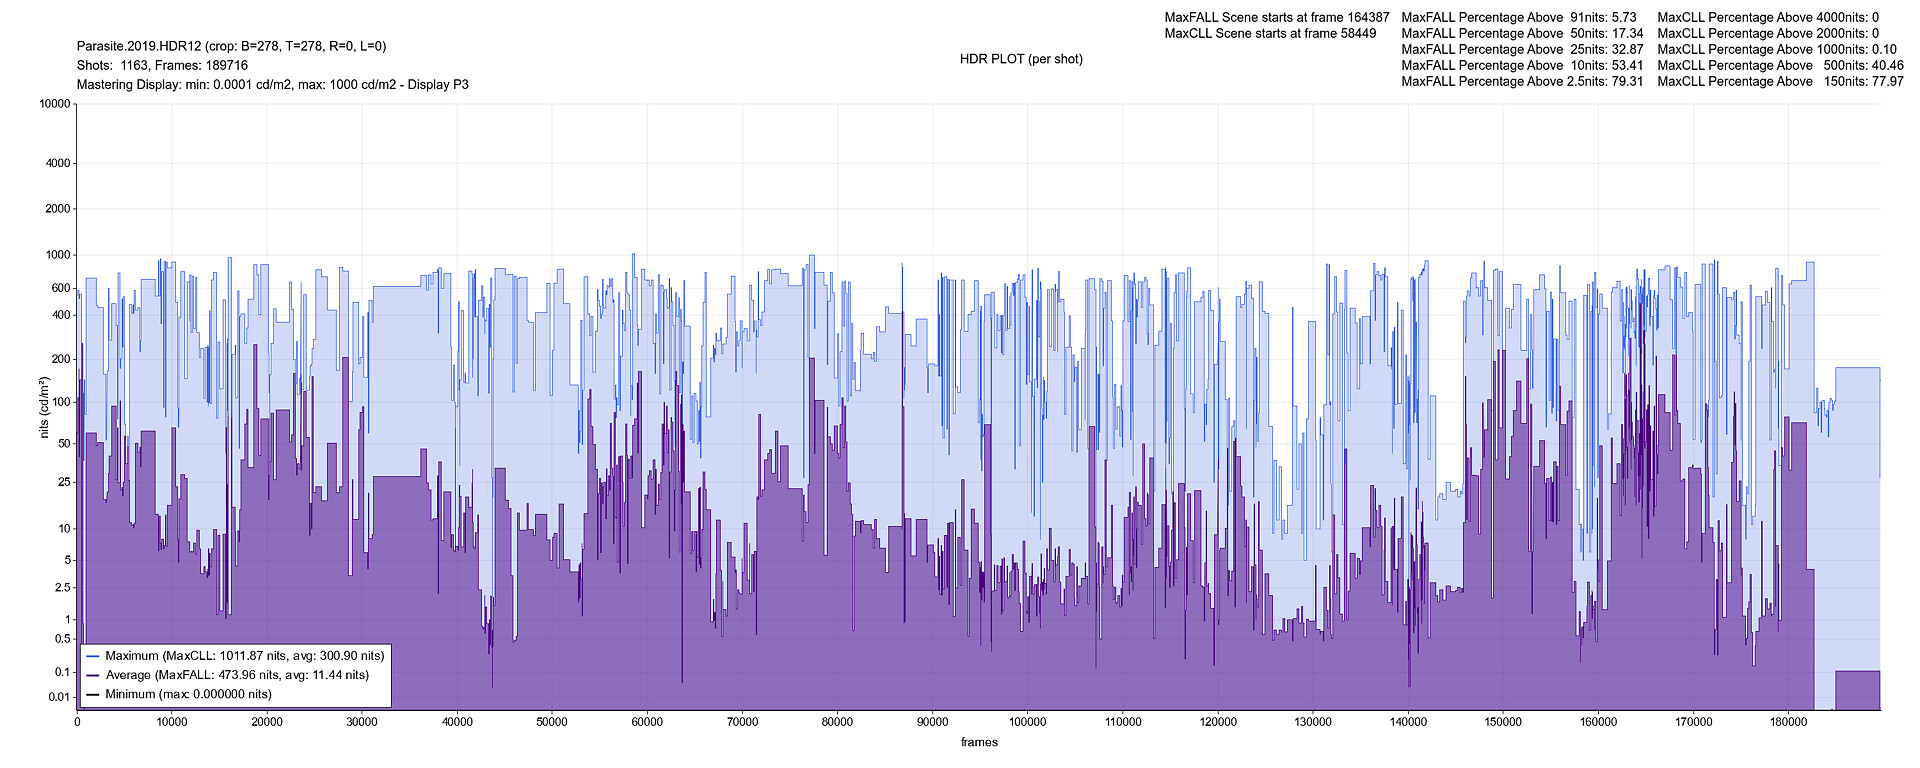Click "MaxCLL Percentage Above 1000nits: 0.10"
This screenshot has height=768, width=1920.
pyautogui.click(x=1777, y=49)
